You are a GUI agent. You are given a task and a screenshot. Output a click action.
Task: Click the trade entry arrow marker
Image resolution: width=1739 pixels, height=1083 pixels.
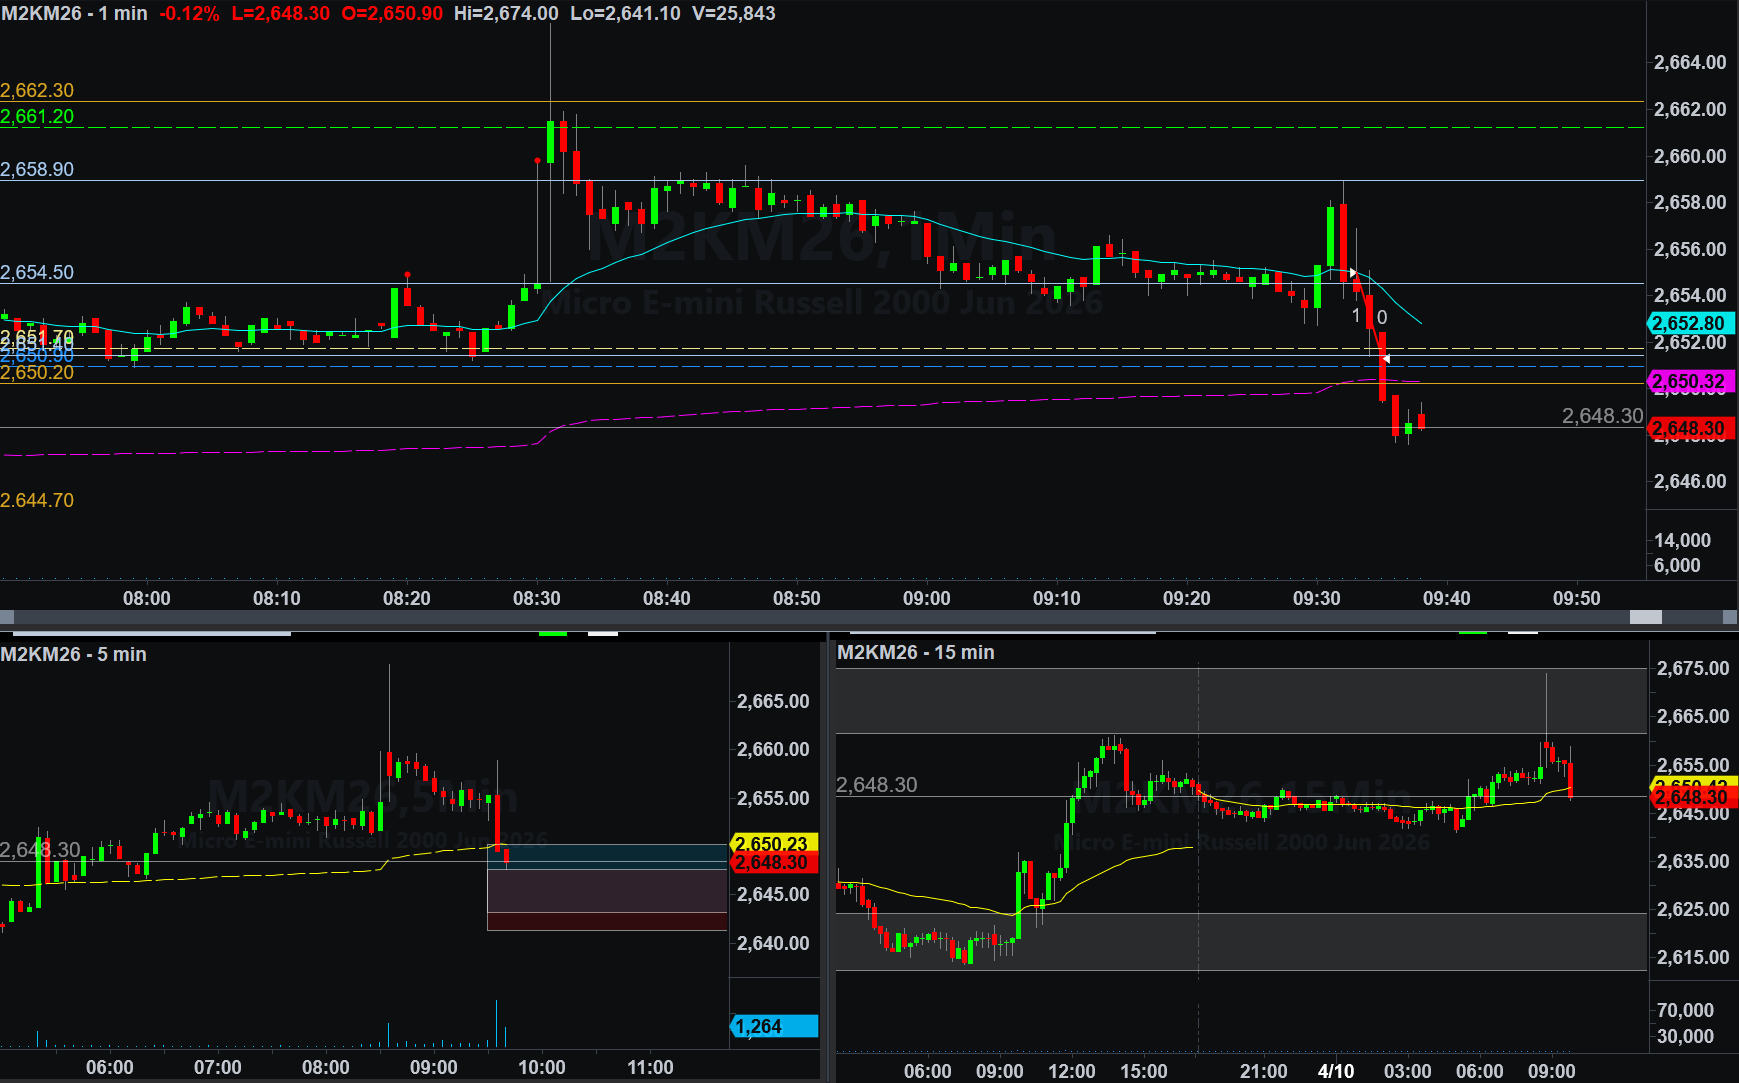[1353, 272]
